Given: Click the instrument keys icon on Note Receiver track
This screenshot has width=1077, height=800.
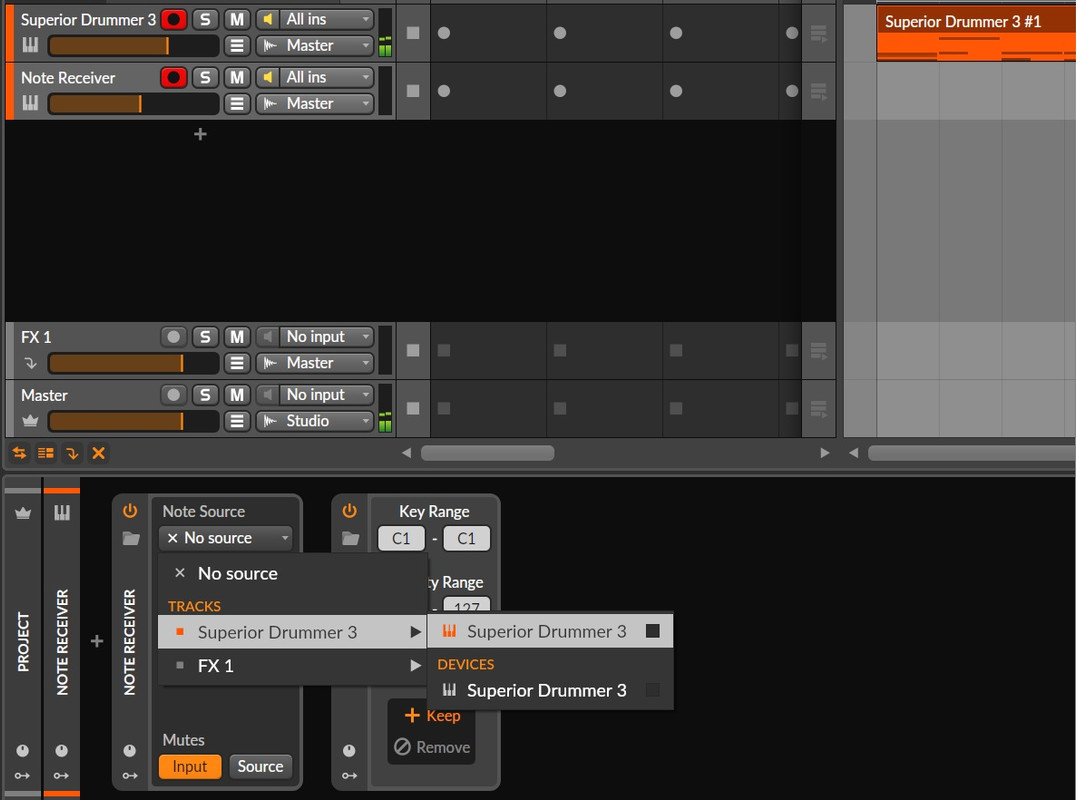Looking at the screenshot, I should pyautogui.click(x=30, y=104).
